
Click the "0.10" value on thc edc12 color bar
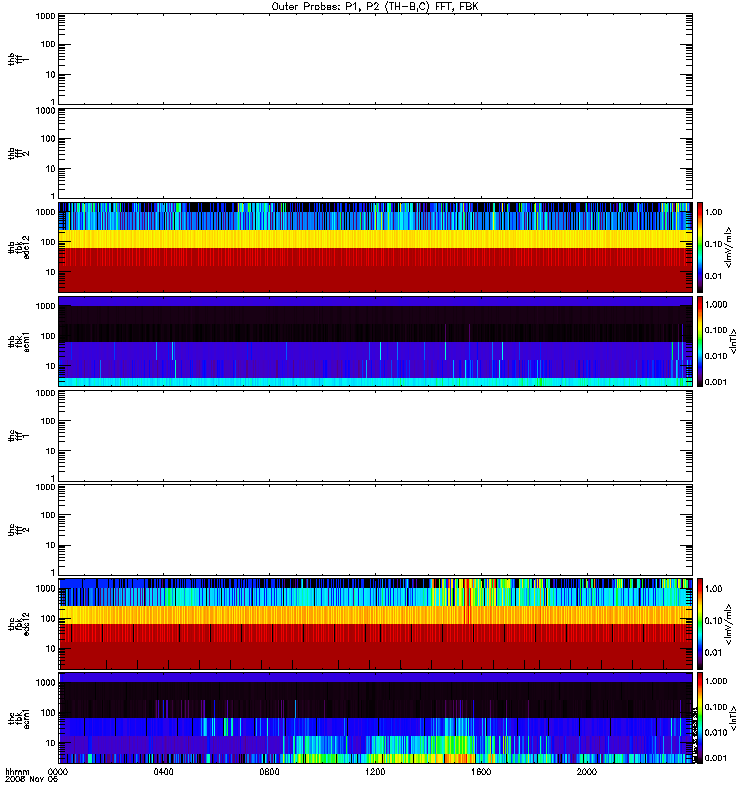pyautogui.click(x=713, y=621)
